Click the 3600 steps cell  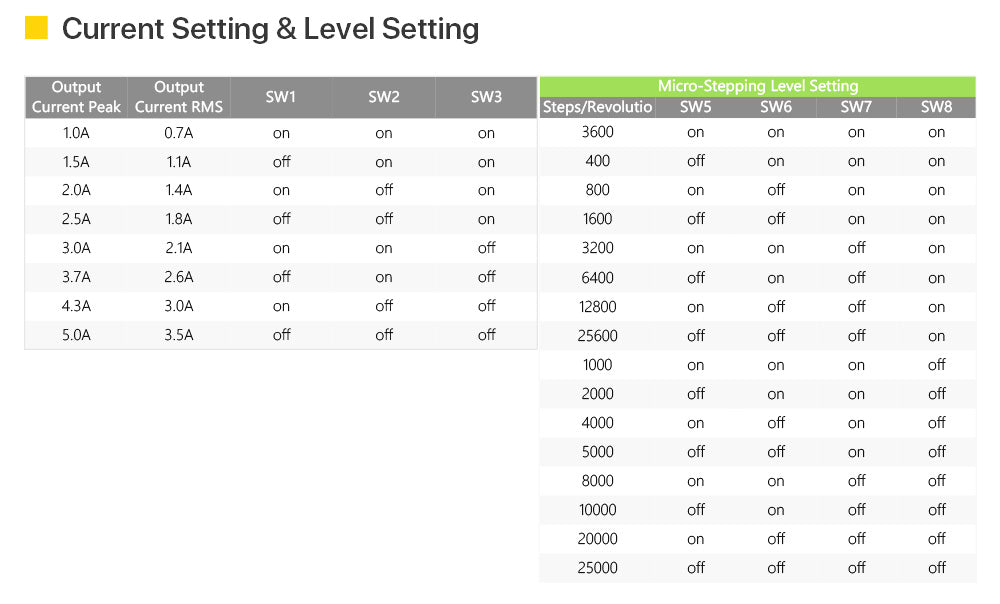pos(598,132)
